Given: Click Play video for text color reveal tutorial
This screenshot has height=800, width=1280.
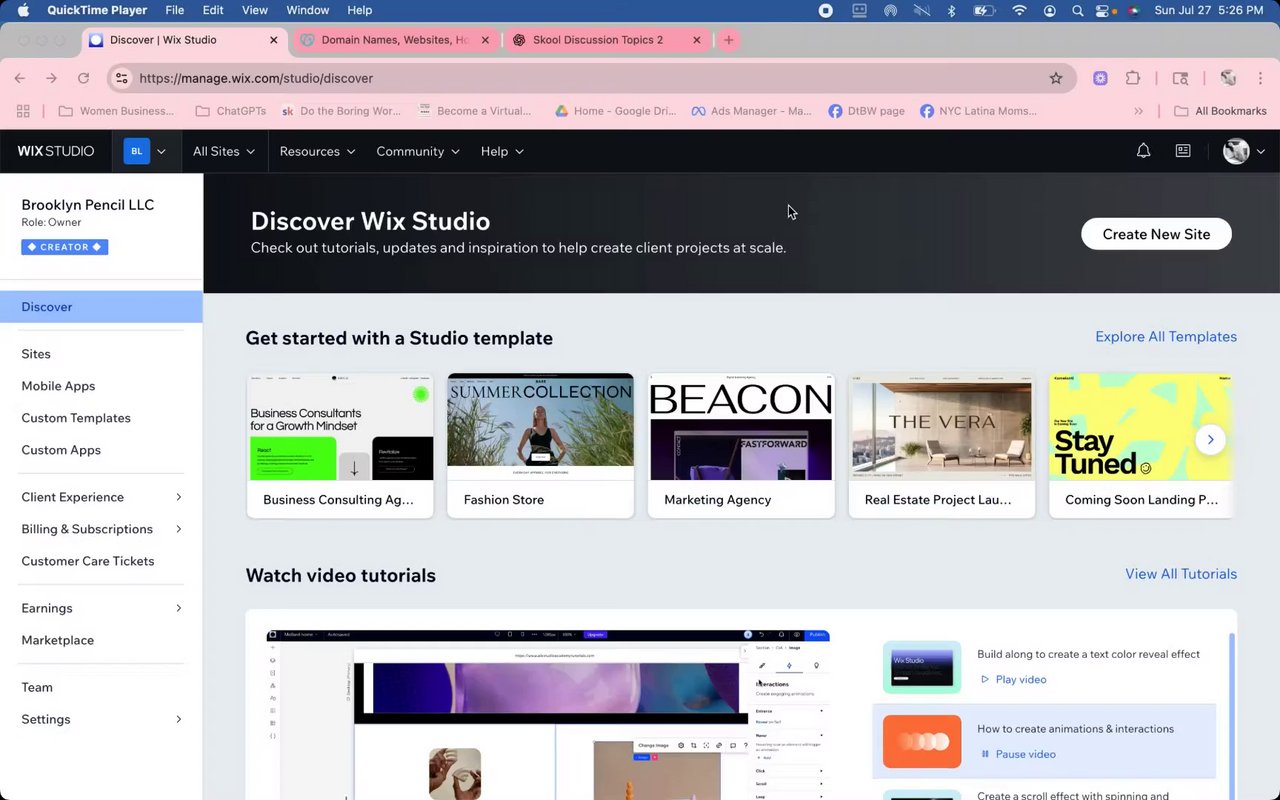Looking at the screenshot, I should (x=1013, y=680).
